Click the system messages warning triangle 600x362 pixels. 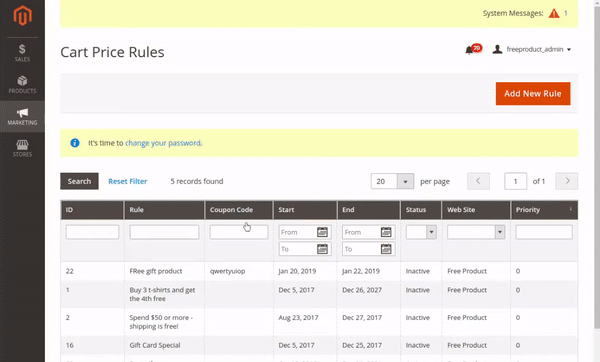554,13
